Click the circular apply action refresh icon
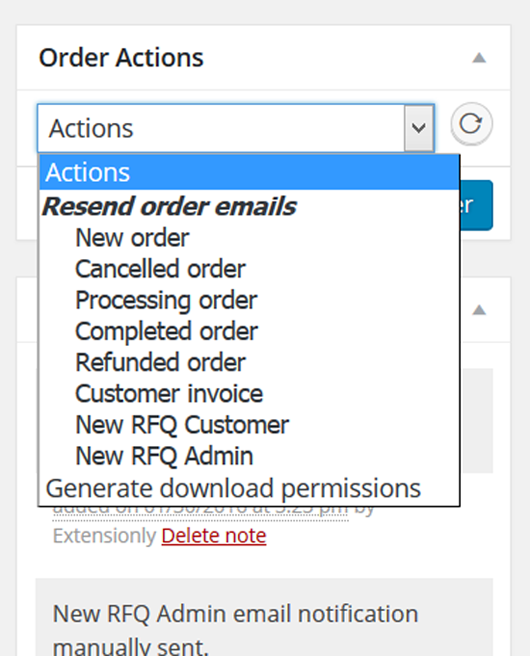 471,124
